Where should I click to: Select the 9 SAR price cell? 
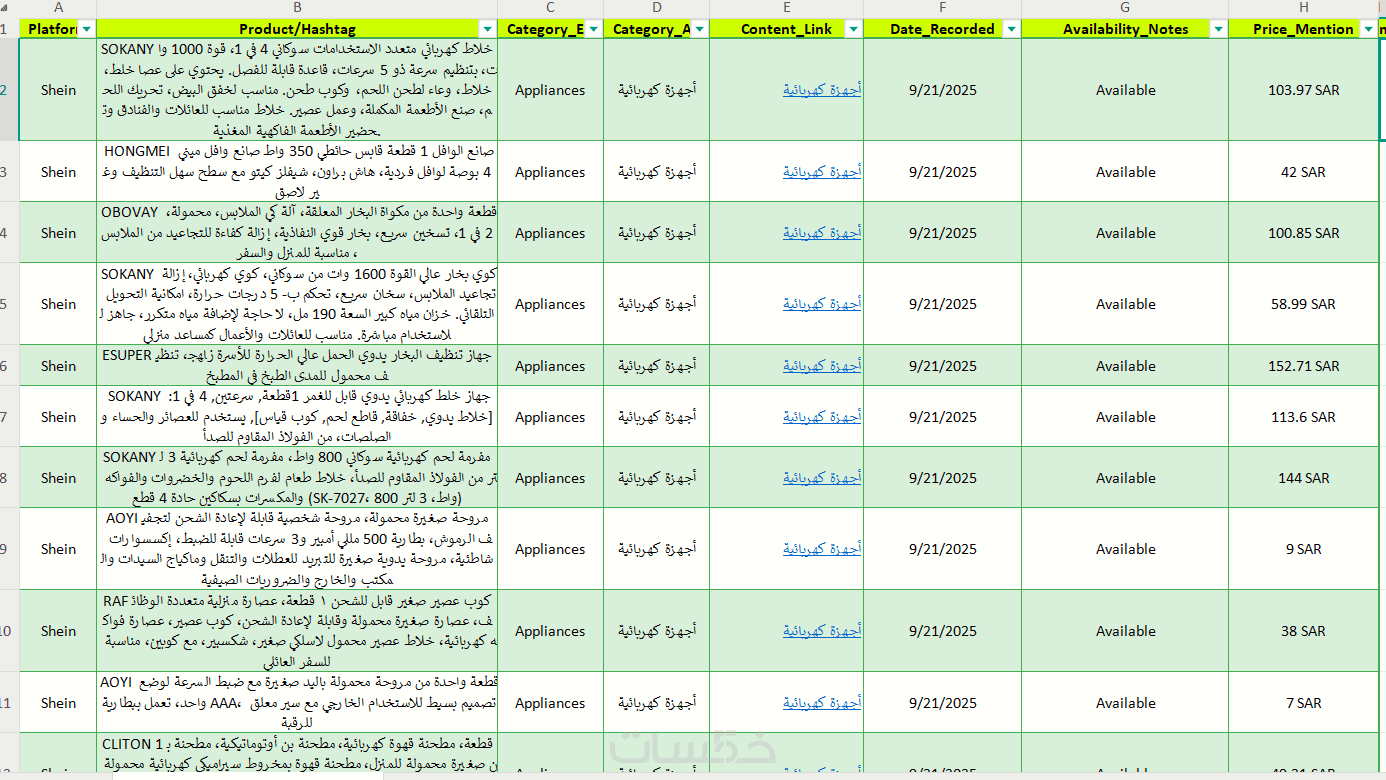(x=1303, y=549)
